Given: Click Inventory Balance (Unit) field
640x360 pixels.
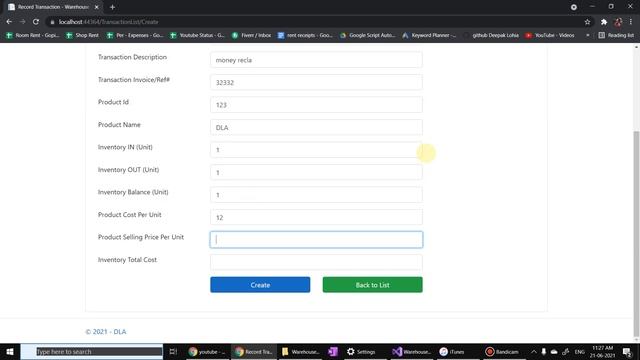Looking at the screenshot, I should click(x=316, y=195).
